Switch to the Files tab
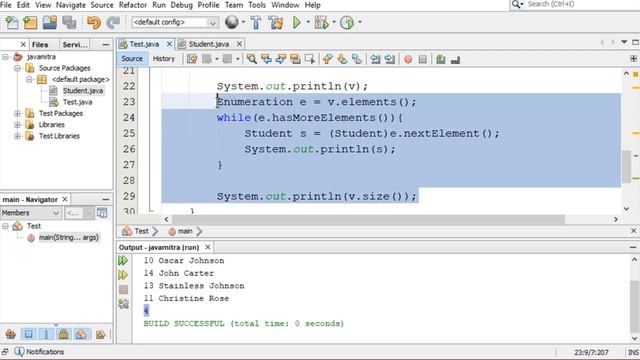The width and height of the screenshot is (640, 360). click(40, 44)
